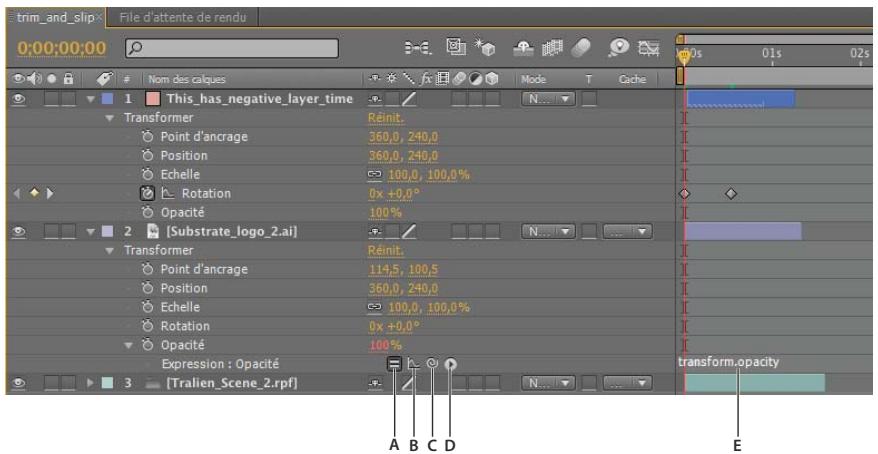Click the Opacité stopwatch of layer 1
The height and width of the screenshot is (454, 878).
pyautogui.click(x=147, y=213)
